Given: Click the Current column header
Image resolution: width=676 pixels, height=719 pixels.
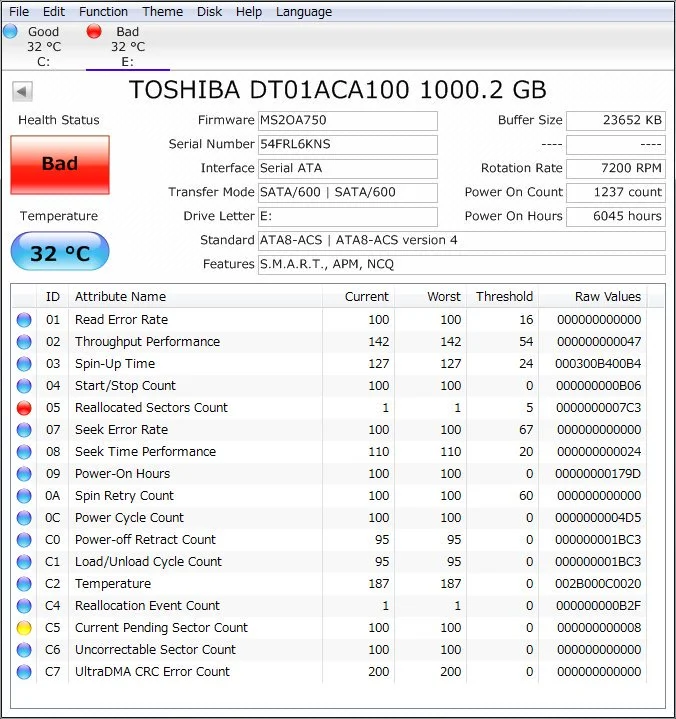Looking at the screenshot, I should pyautogui.click(x=359, y=297).
